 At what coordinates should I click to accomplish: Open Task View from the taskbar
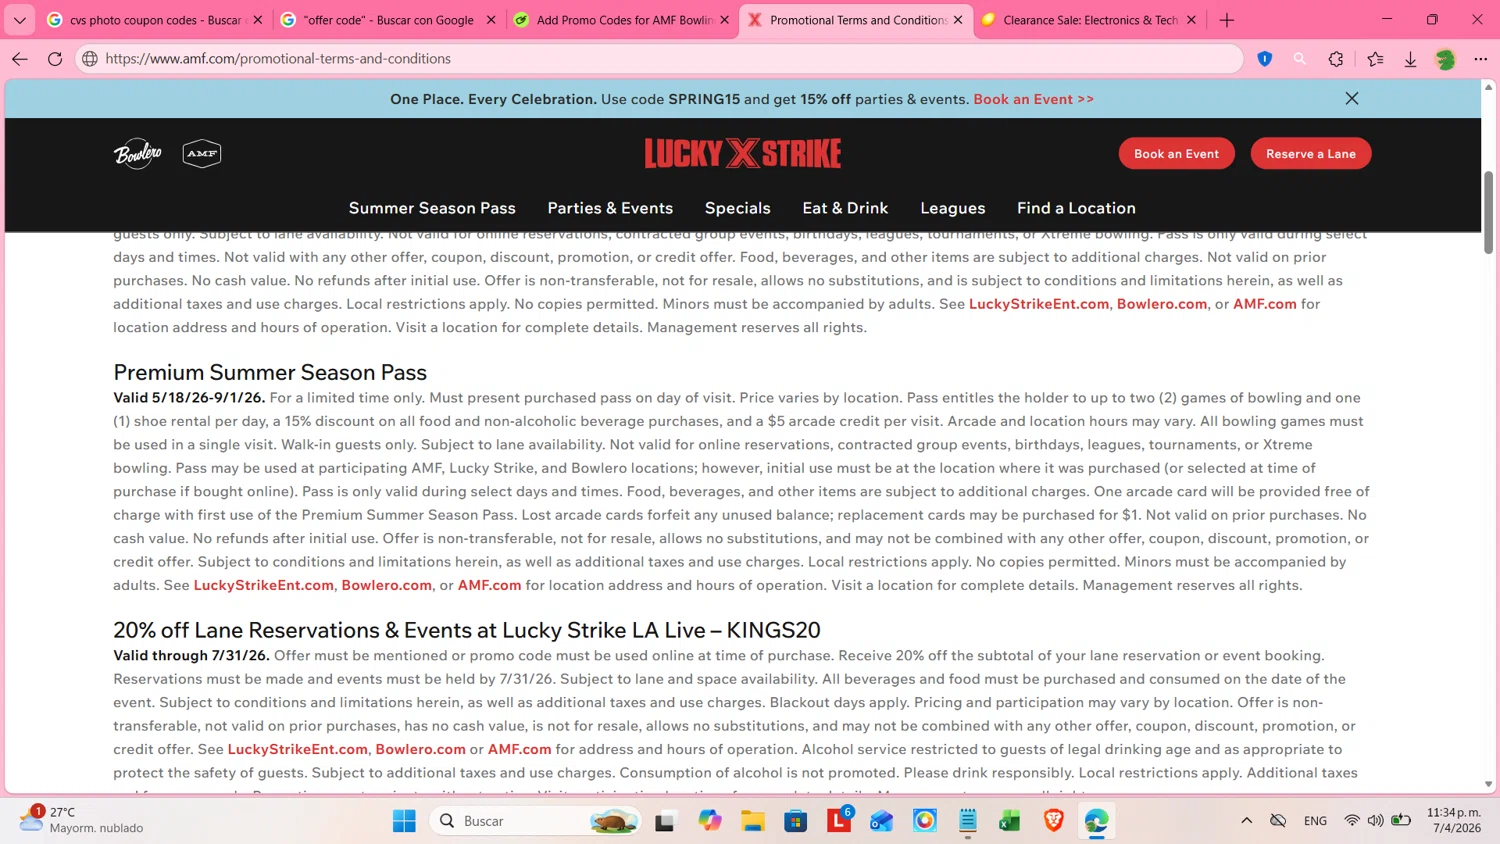pos(665,821)
